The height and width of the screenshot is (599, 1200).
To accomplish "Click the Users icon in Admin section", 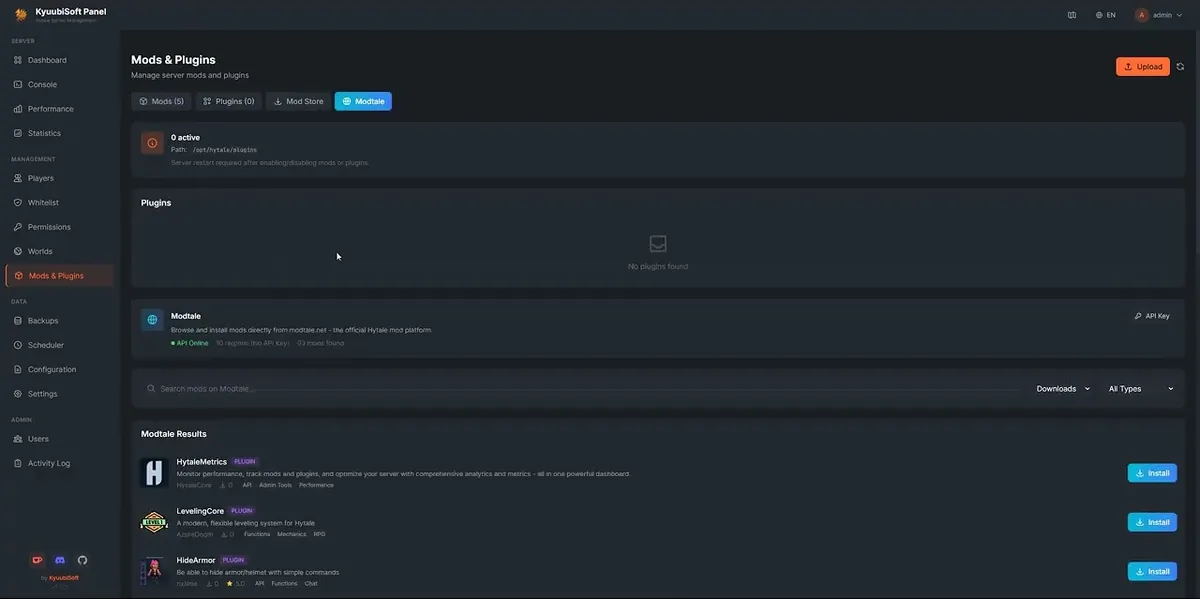I will pyautogui.click(x=18, y=439).
